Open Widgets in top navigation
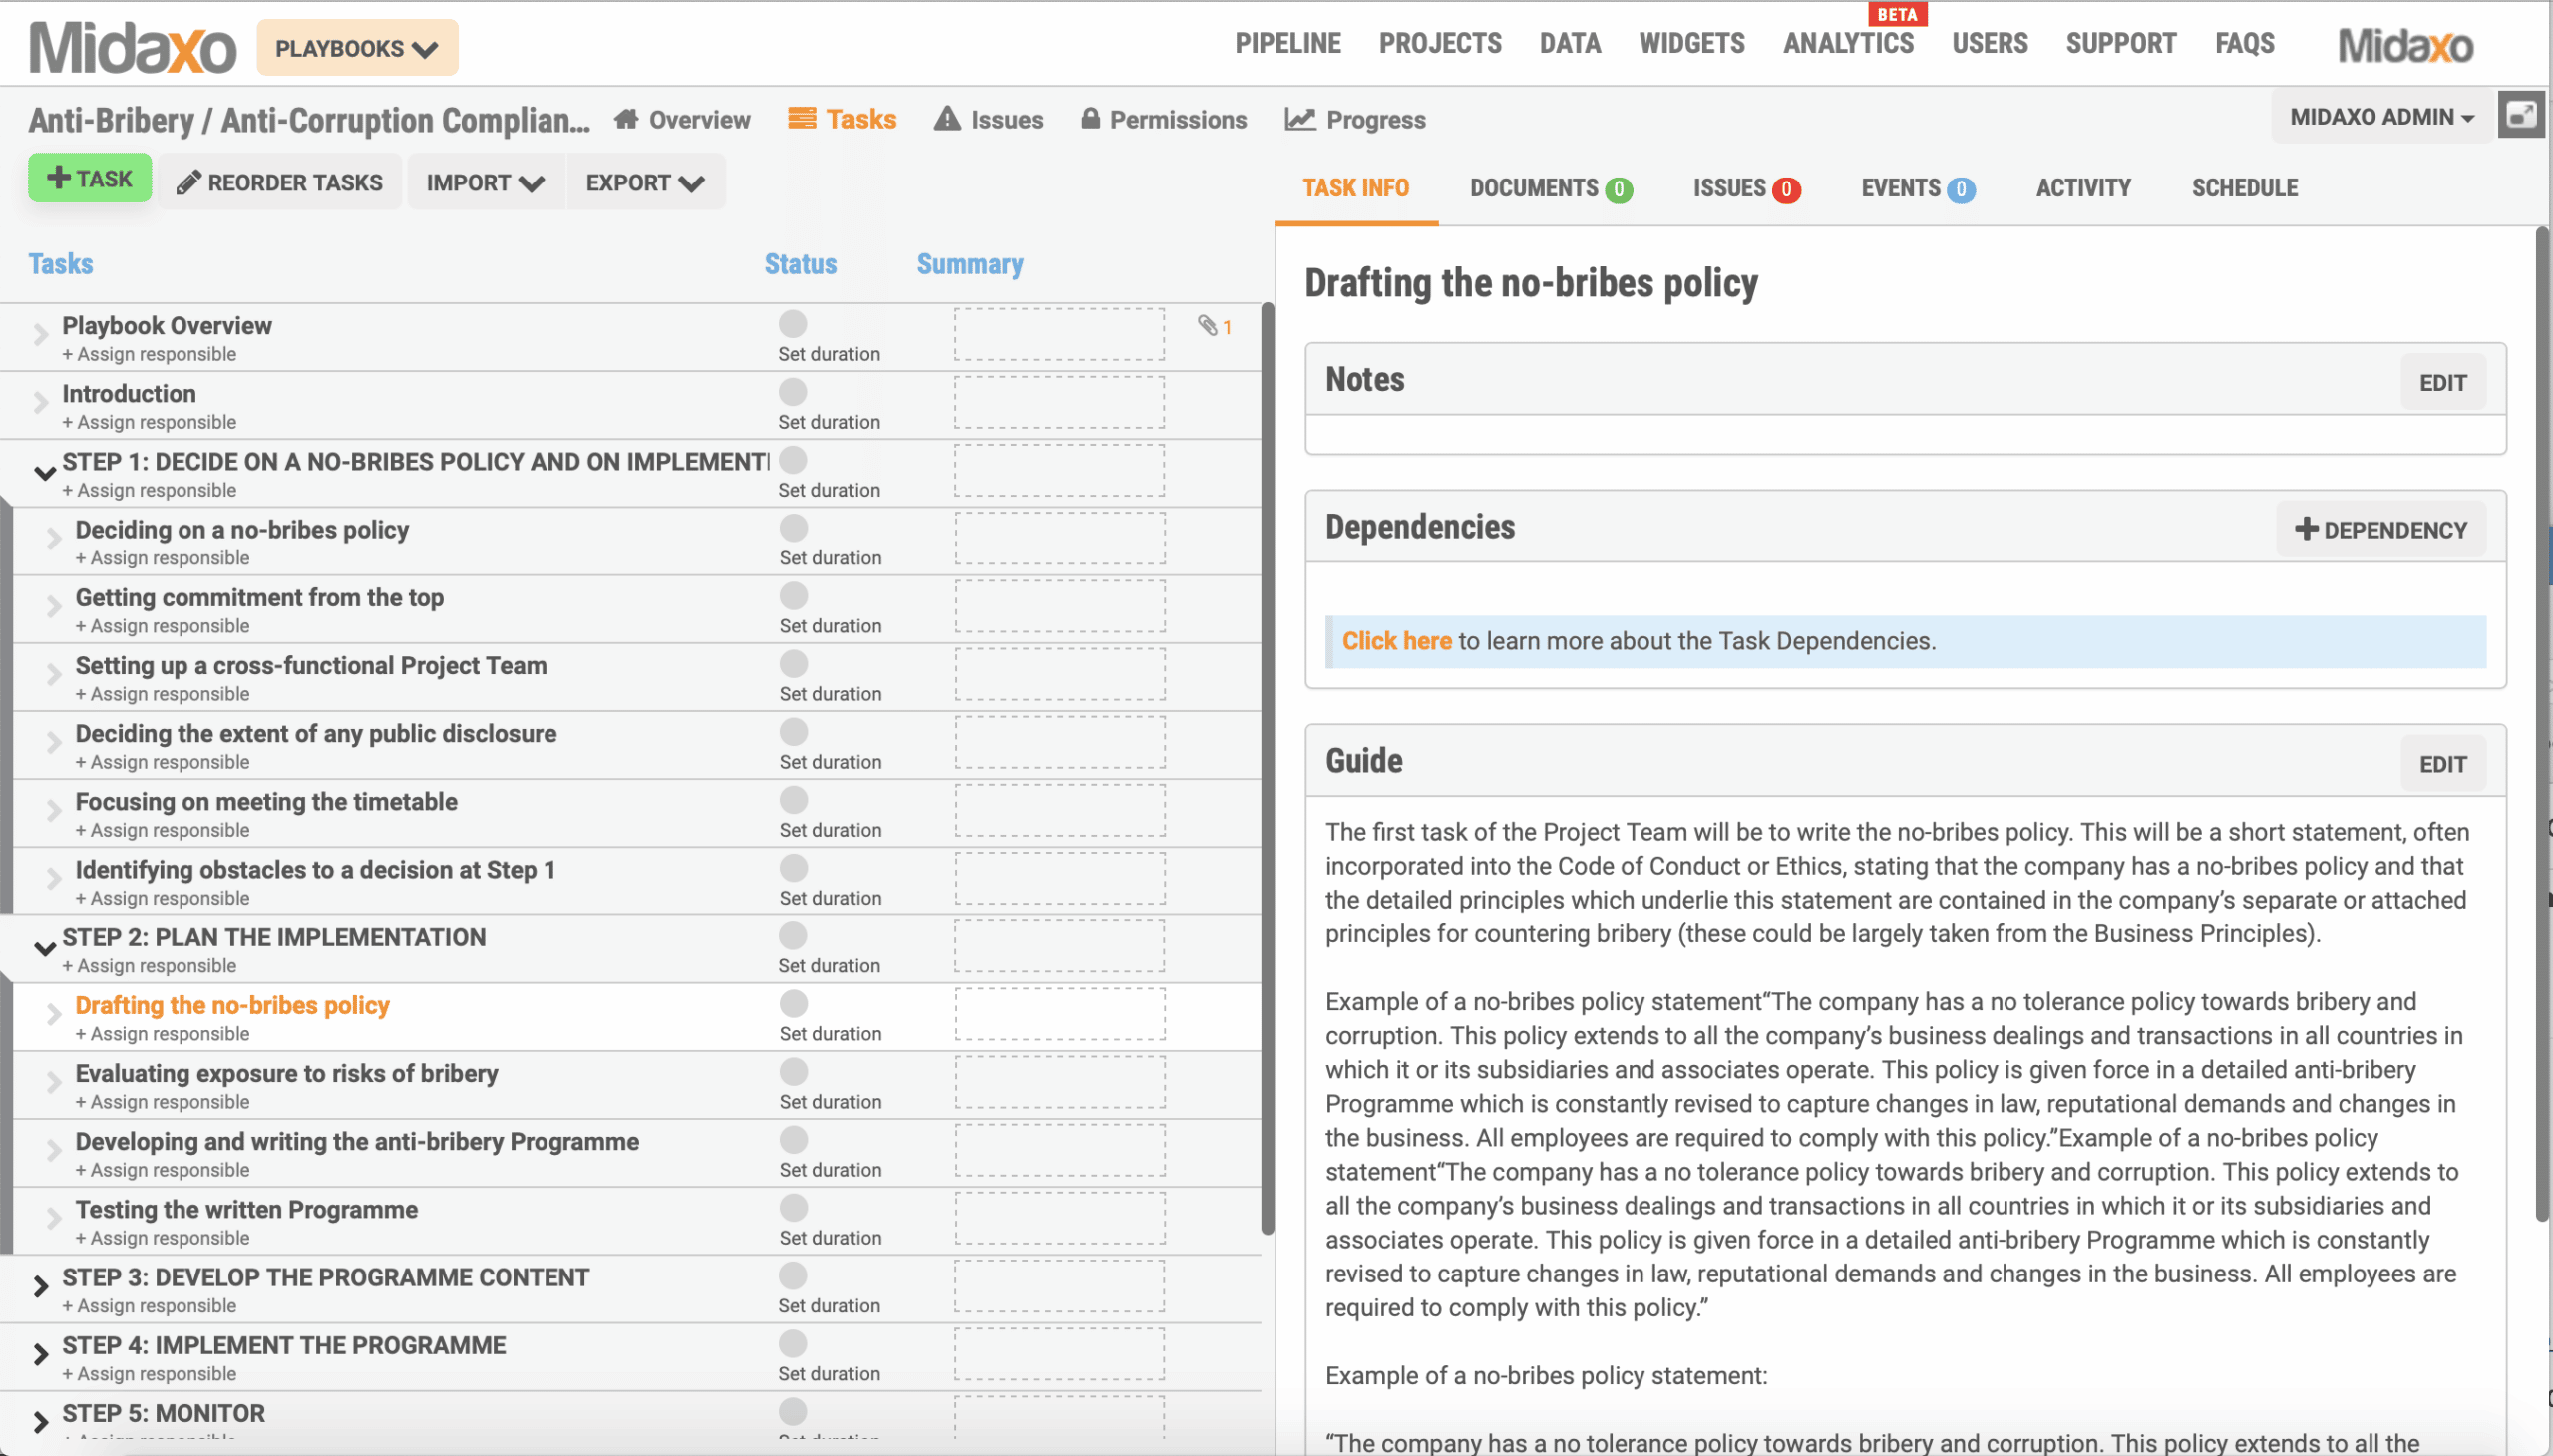Image resolution: width=2553 pixels, height=1456 pixels. [x=1692, y=43]
